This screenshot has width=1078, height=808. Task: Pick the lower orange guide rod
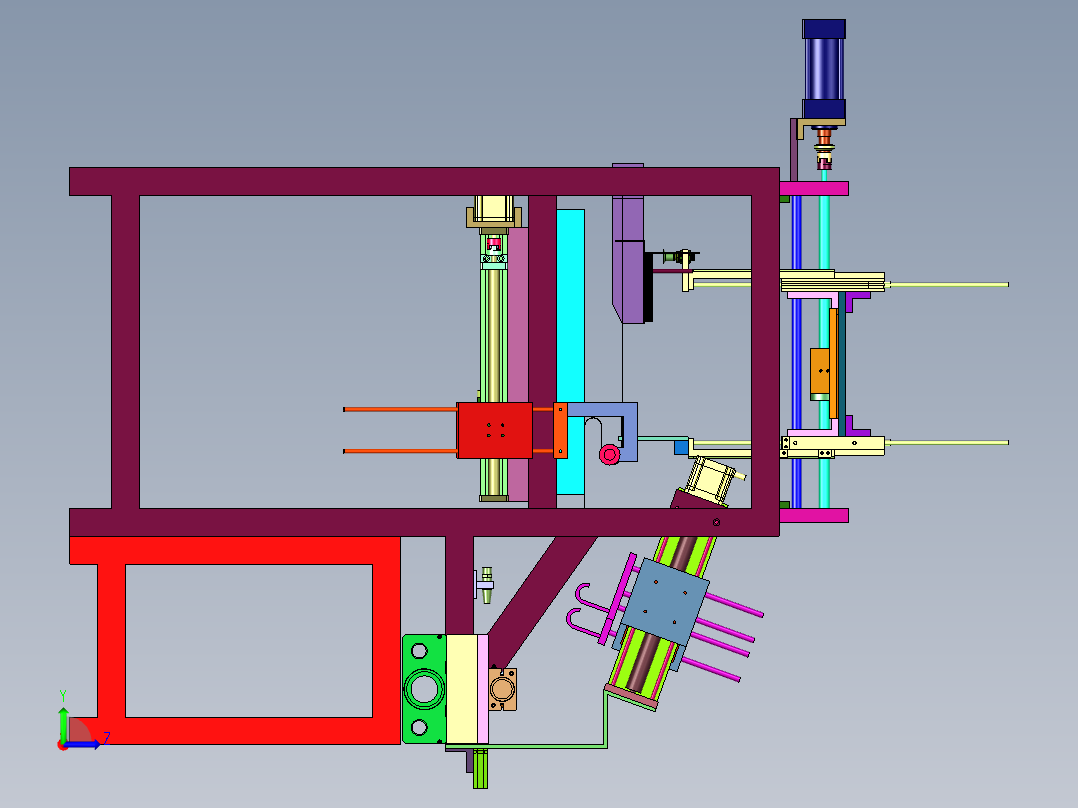coord(400,451)
